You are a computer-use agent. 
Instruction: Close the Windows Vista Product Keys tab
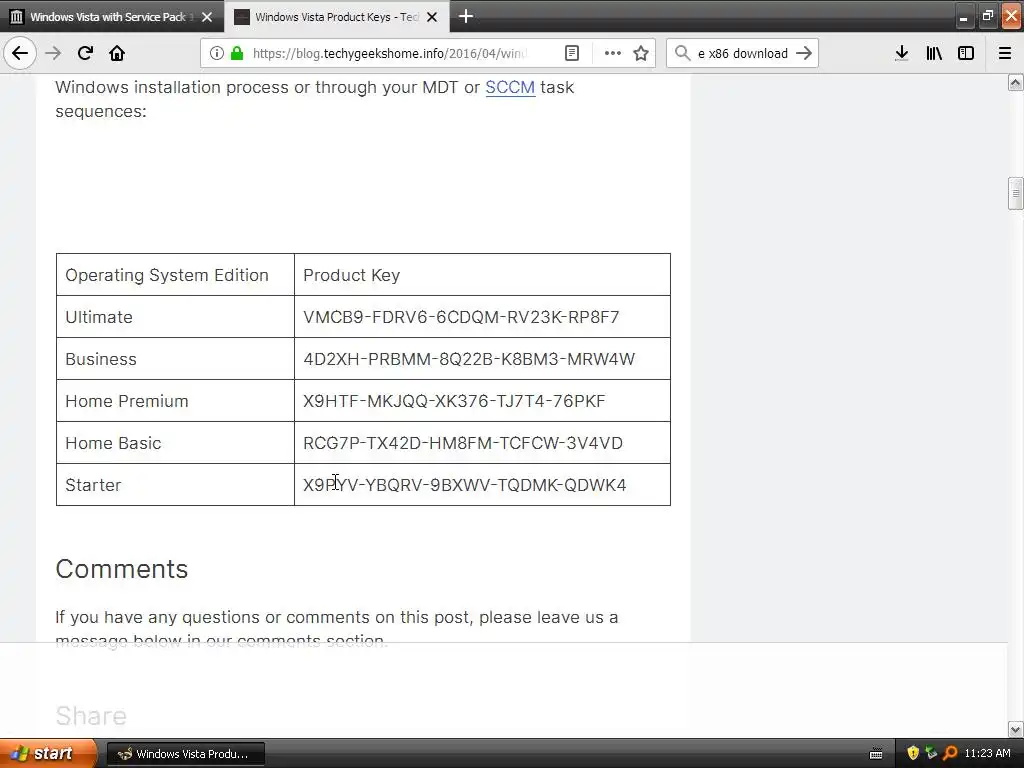pyautogui.click(x=432, y=17)
